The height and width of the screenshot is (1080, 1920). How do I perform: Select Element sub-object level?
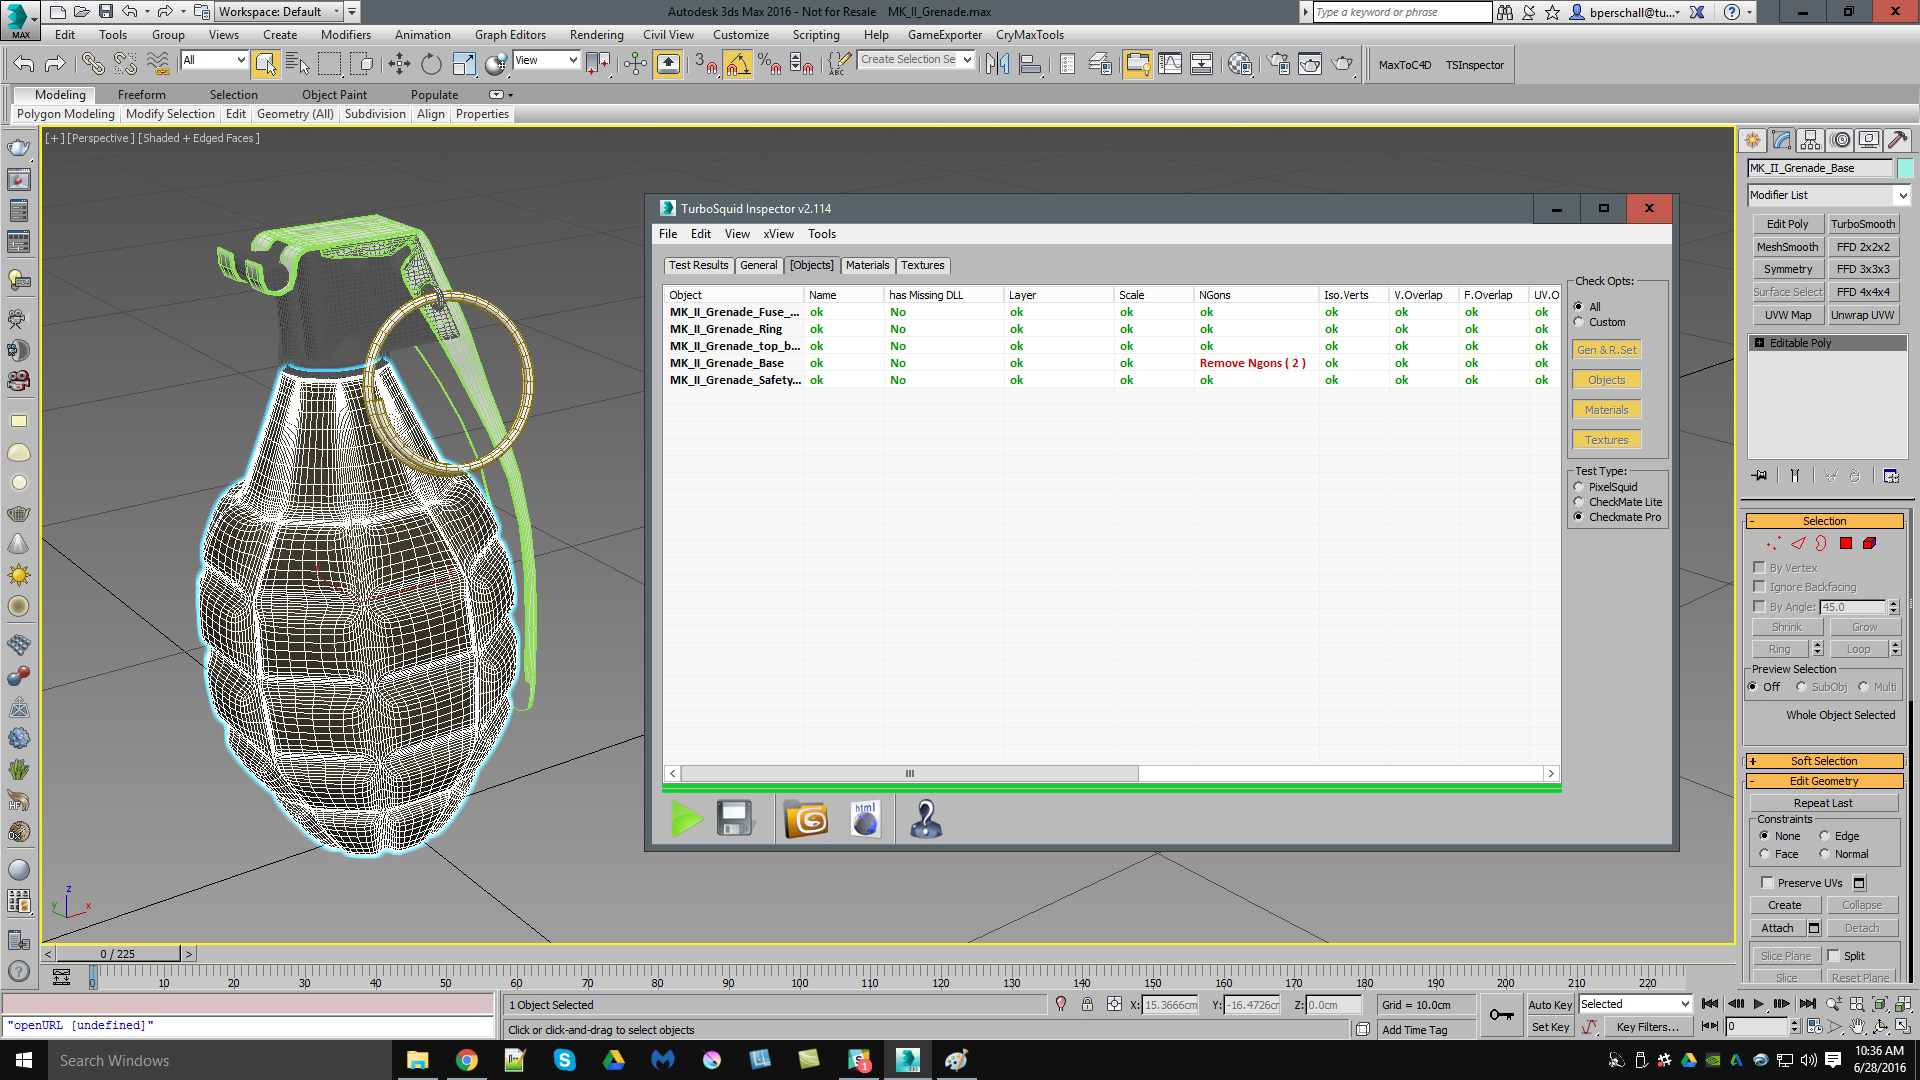1869,544
